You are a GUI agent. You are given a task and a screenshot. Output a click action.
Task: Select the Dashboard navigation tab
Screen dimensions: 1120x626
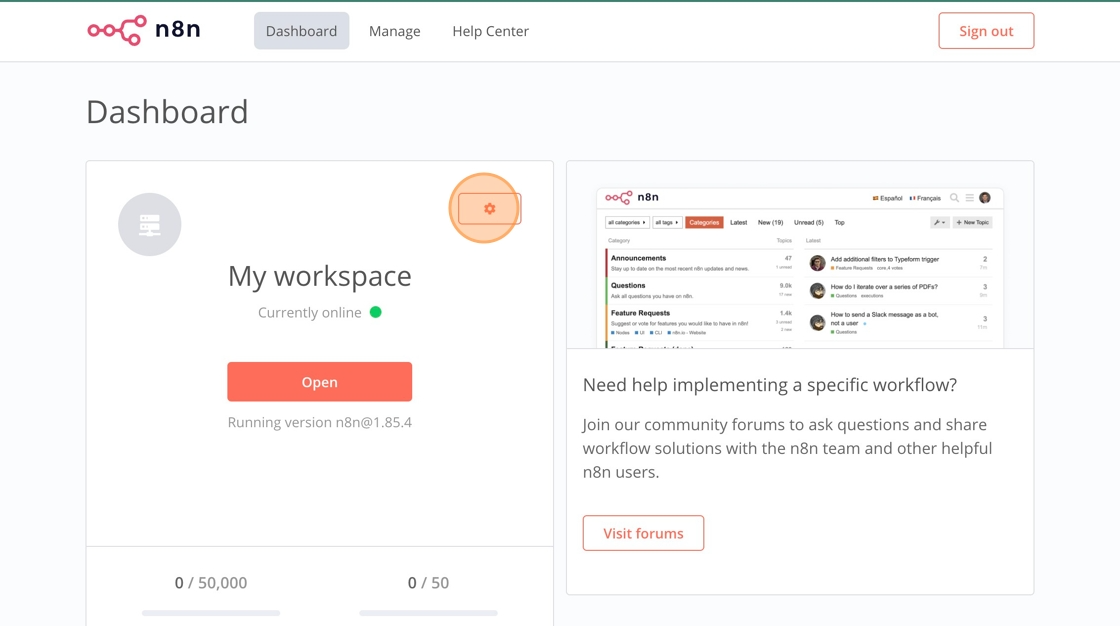[301, 31]
